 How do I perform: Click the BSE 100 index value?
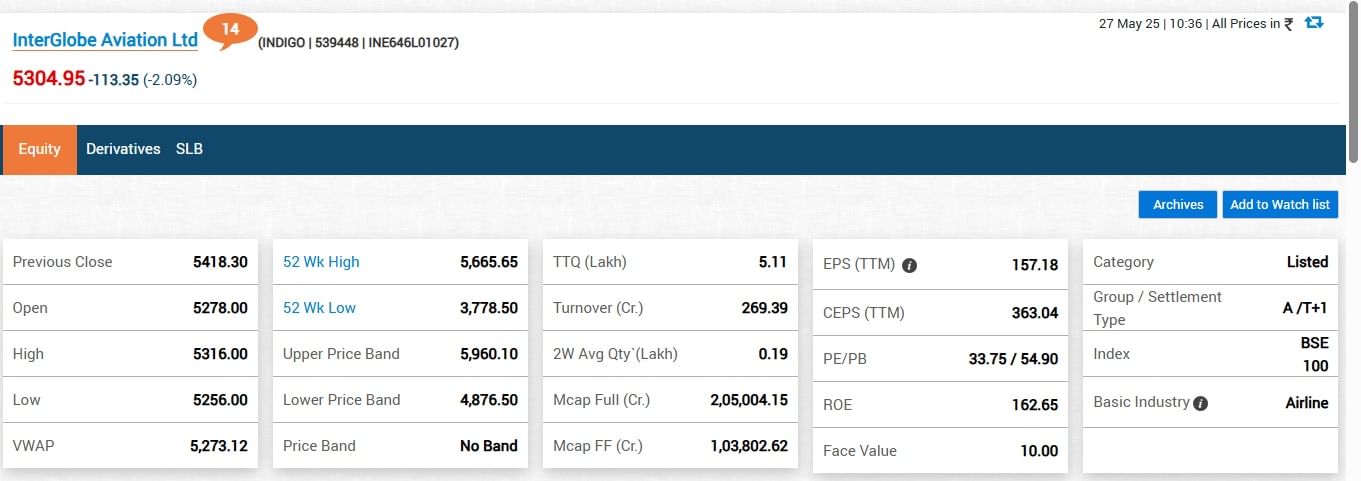(x=1314, y=354)
